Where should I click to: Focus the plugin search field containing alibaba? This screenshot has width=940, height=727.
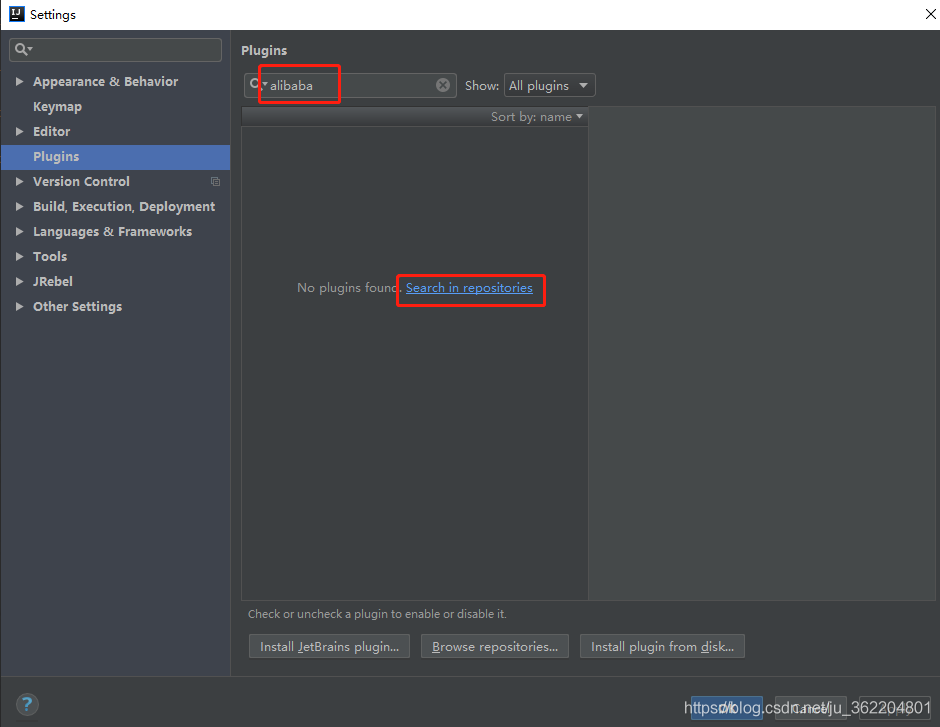[350, 85]
